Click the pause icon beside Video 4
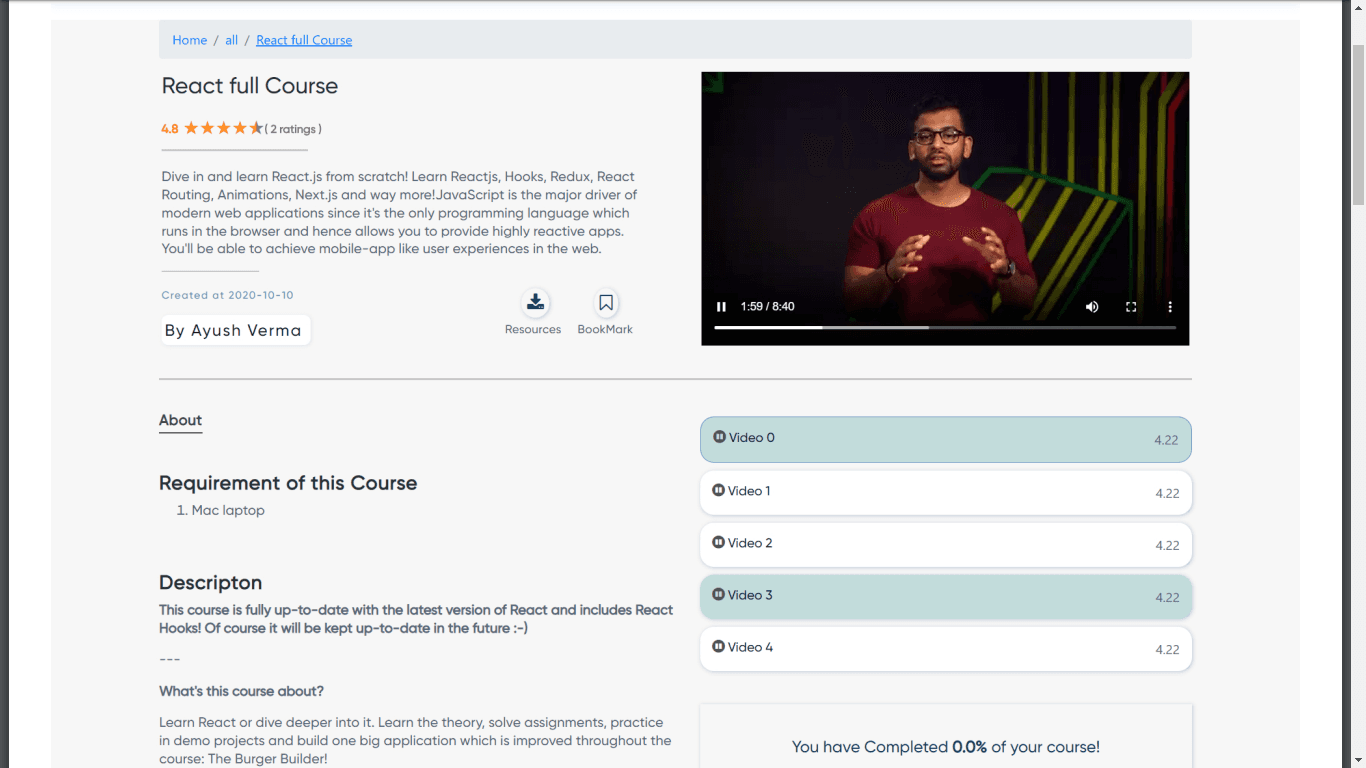Image resolution: width=1366 pixels, height=768 pixels. tap(718, 646)
